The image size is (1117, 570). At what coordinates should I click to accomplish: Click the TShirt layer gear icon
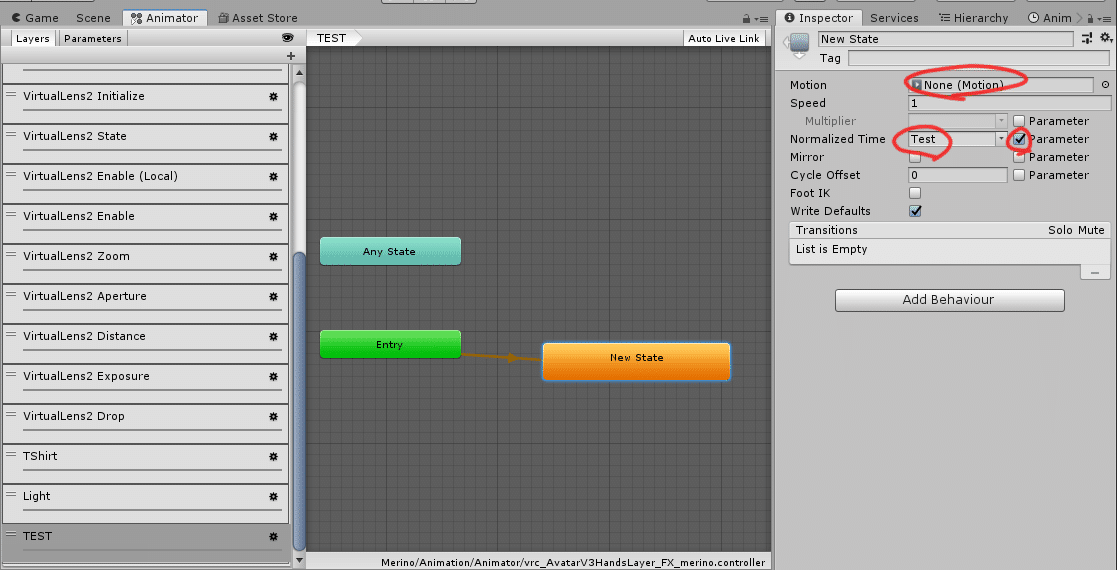pos(273,456)
